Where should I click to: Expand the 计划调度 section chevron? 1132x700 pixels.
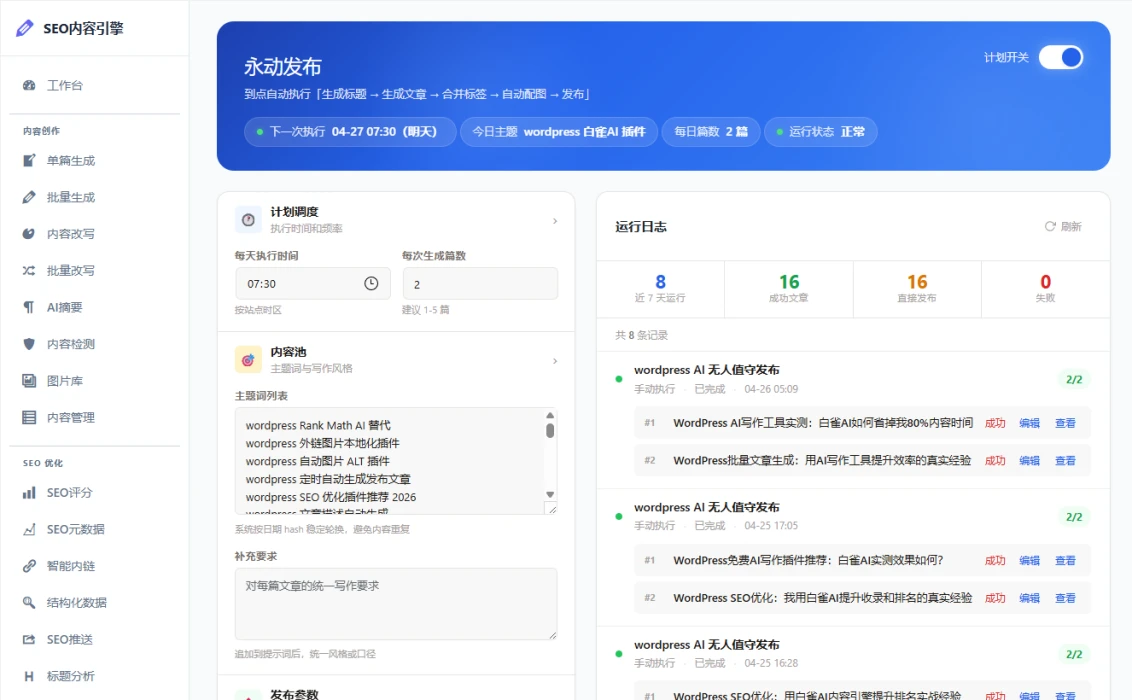[x=555, y=221]
